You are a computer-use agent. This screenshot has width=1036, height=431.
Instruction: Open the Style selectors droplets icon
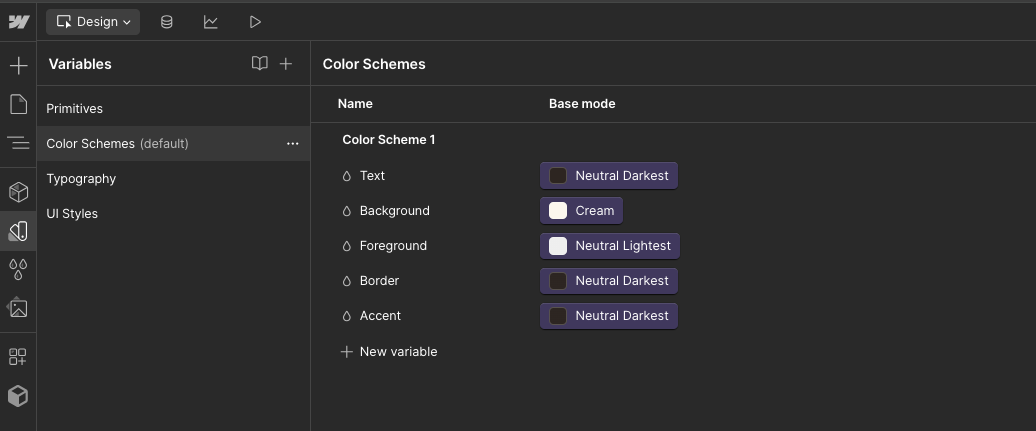tap(18, 269)
